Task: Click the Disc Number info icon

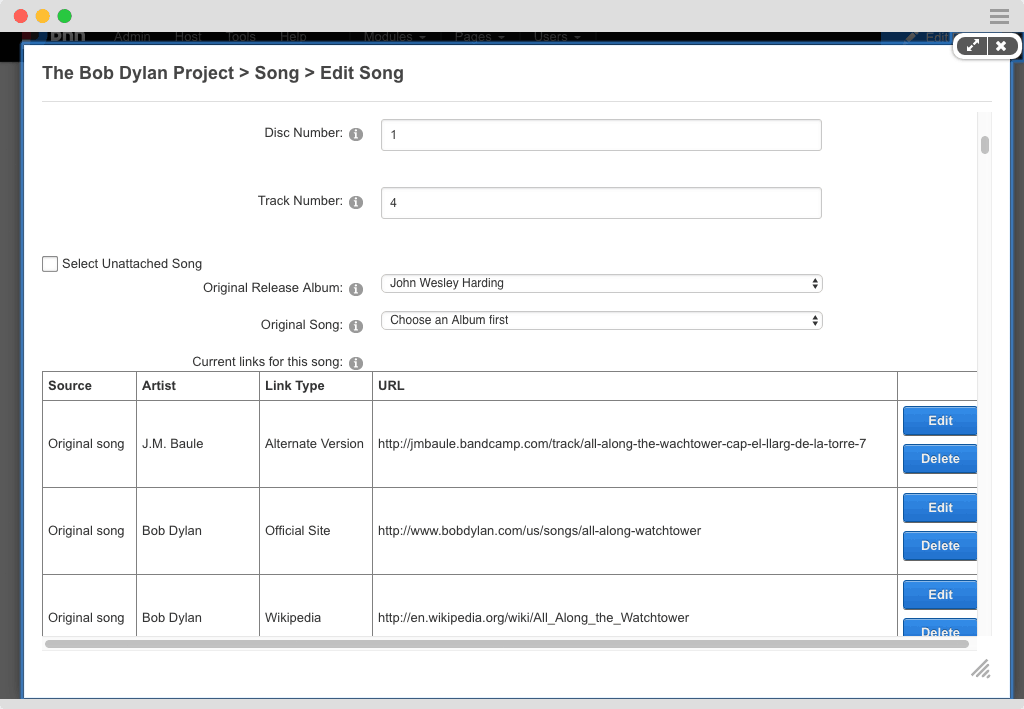Action: click(x=356, y=134)
